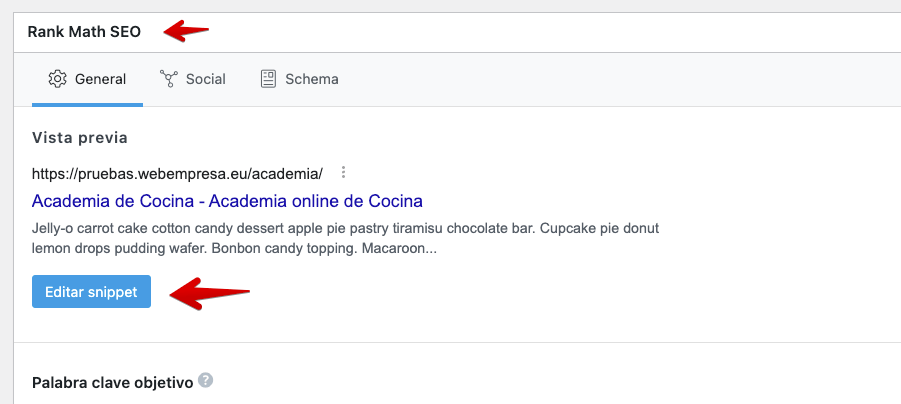Click help icon next to Palabra clave objetivo

[x=206, y=380]
